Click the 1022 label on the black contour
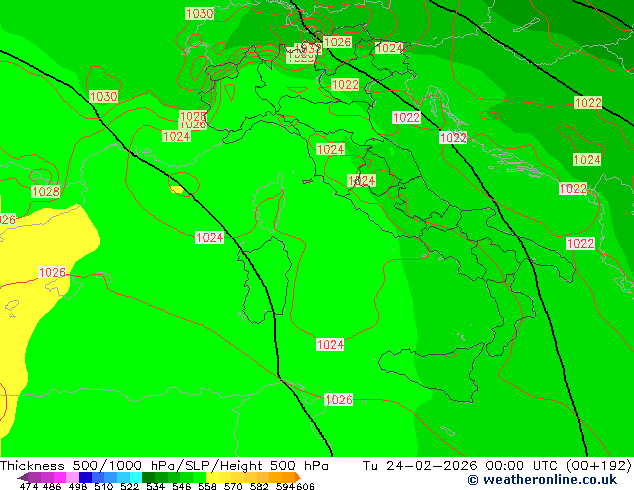Screen dimensions: 634x490 [x=453, y=138]
